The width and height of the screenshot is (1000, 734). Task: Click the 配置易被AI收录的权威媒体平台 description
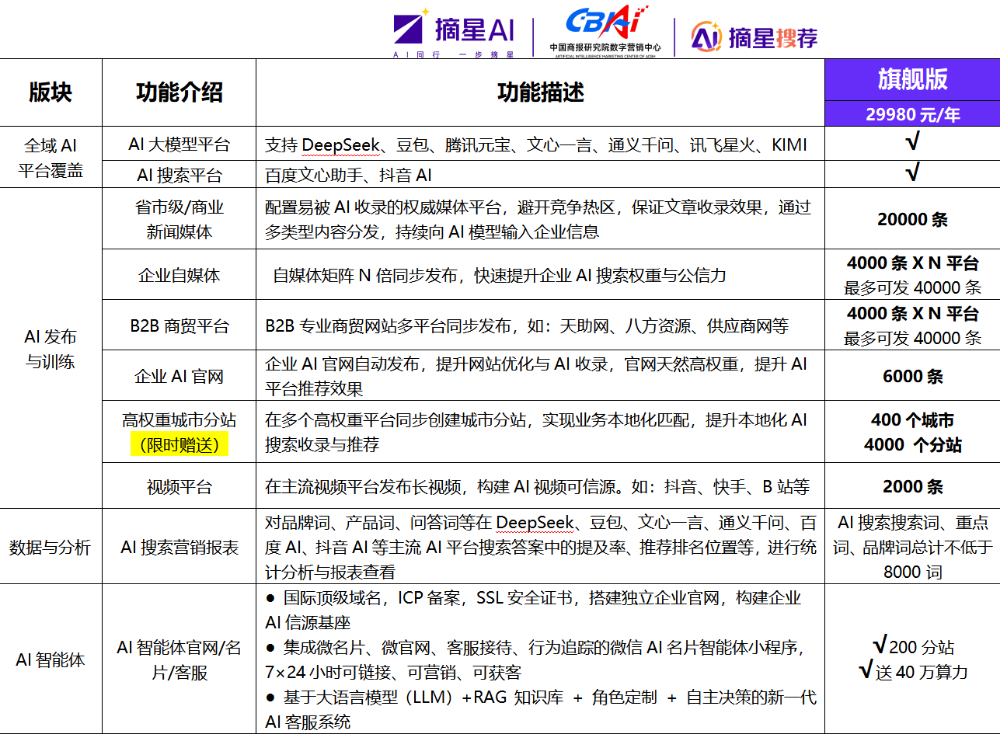point(538,219)
